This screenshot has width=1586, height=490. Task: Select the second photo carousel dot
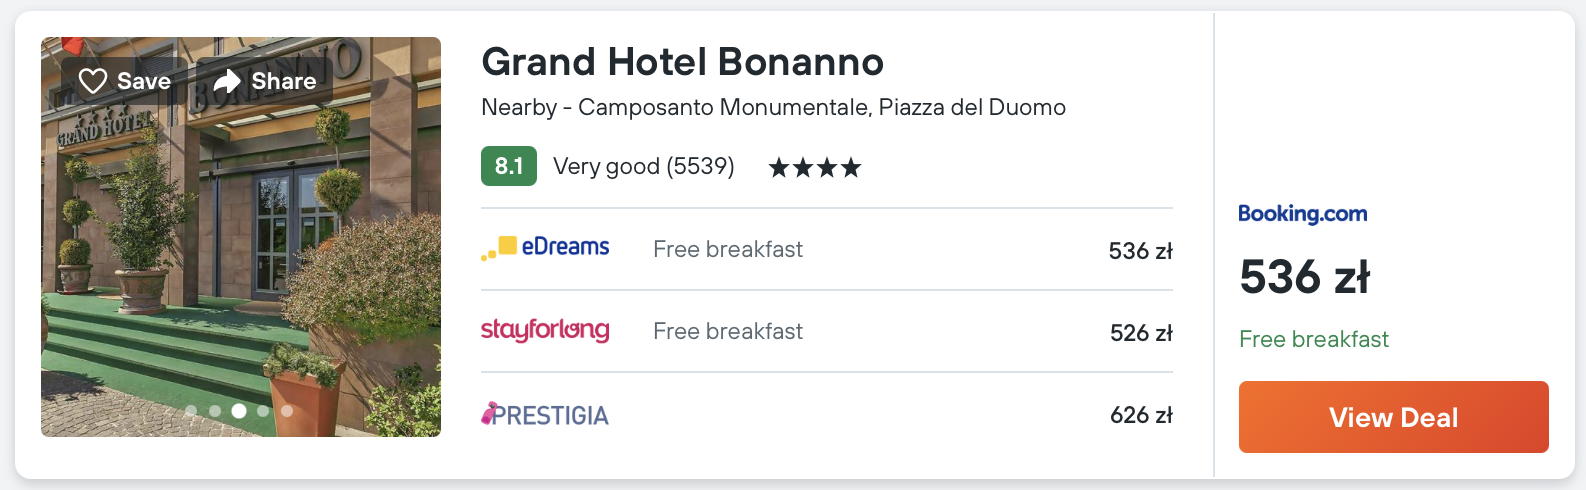(x=215, y=410)
